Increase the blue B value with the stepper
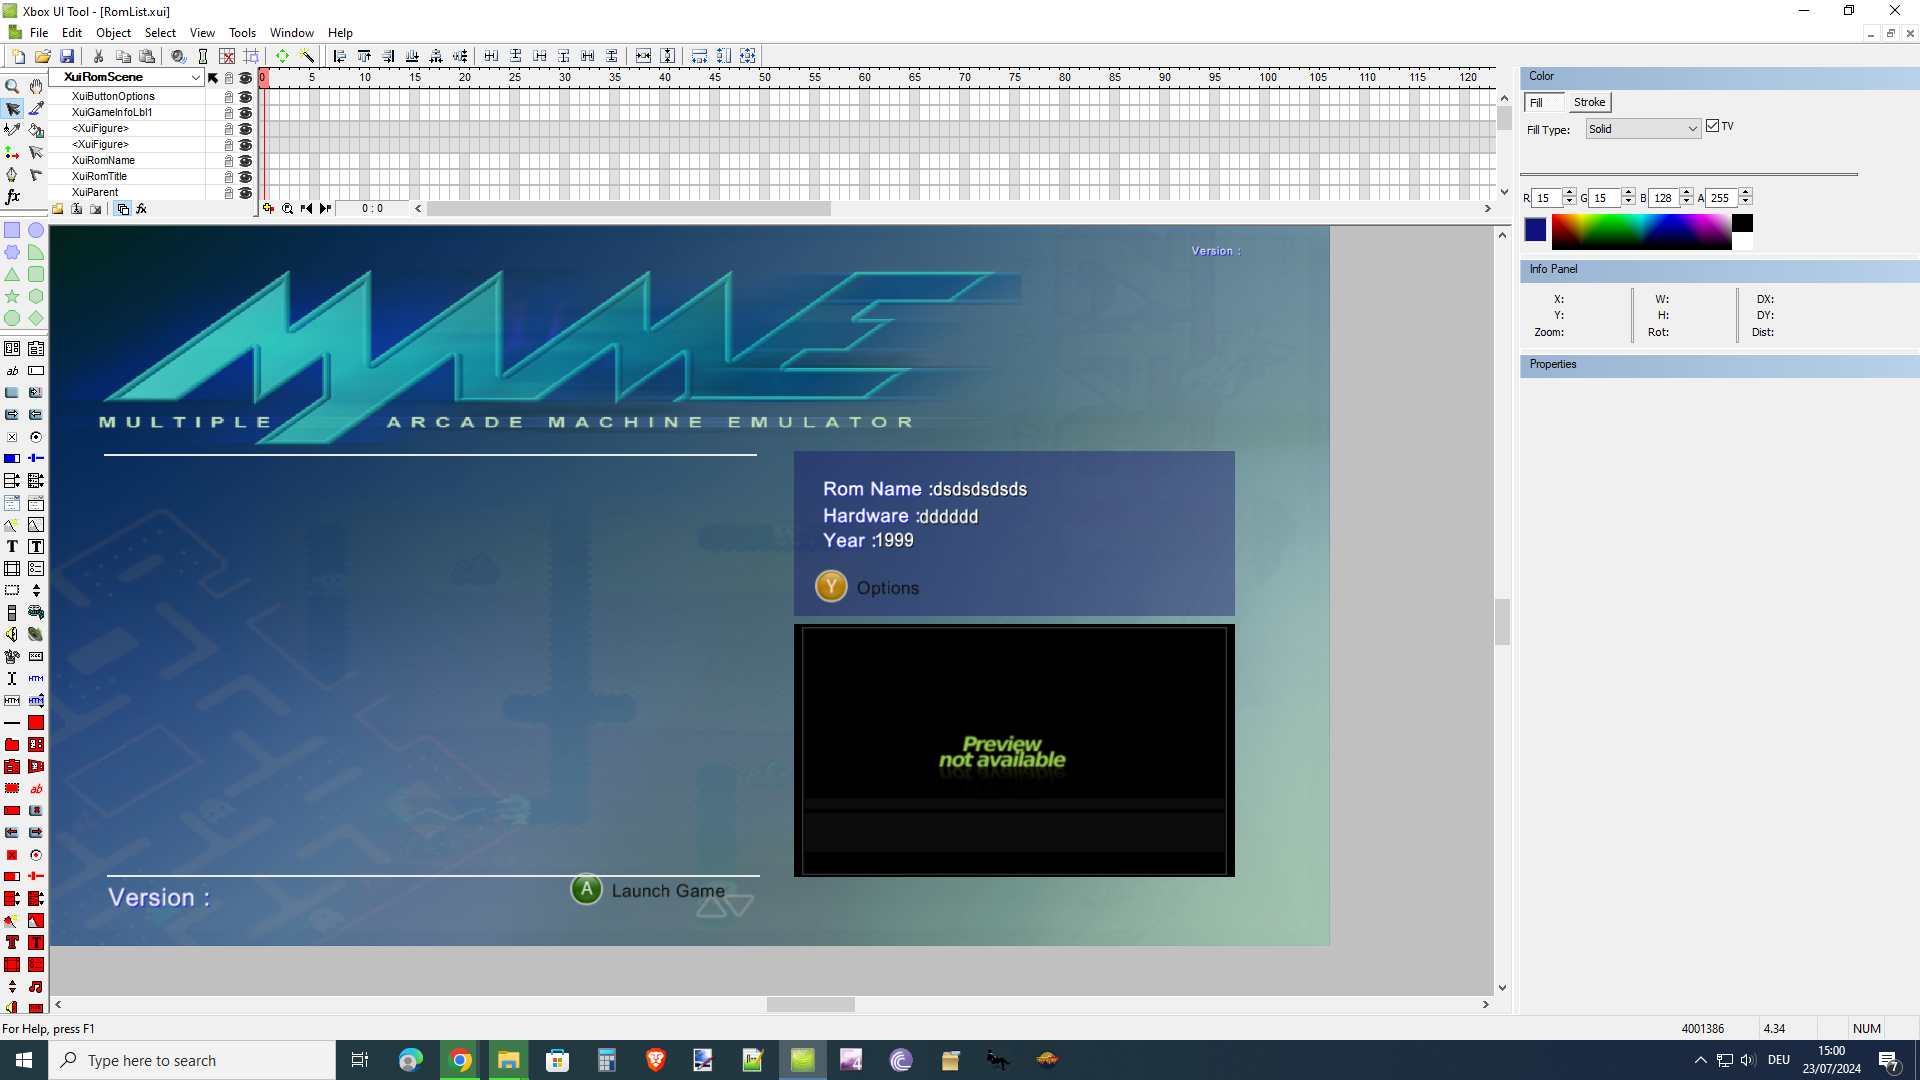Viewport: 1920px width, 1080px height. 1687,193
